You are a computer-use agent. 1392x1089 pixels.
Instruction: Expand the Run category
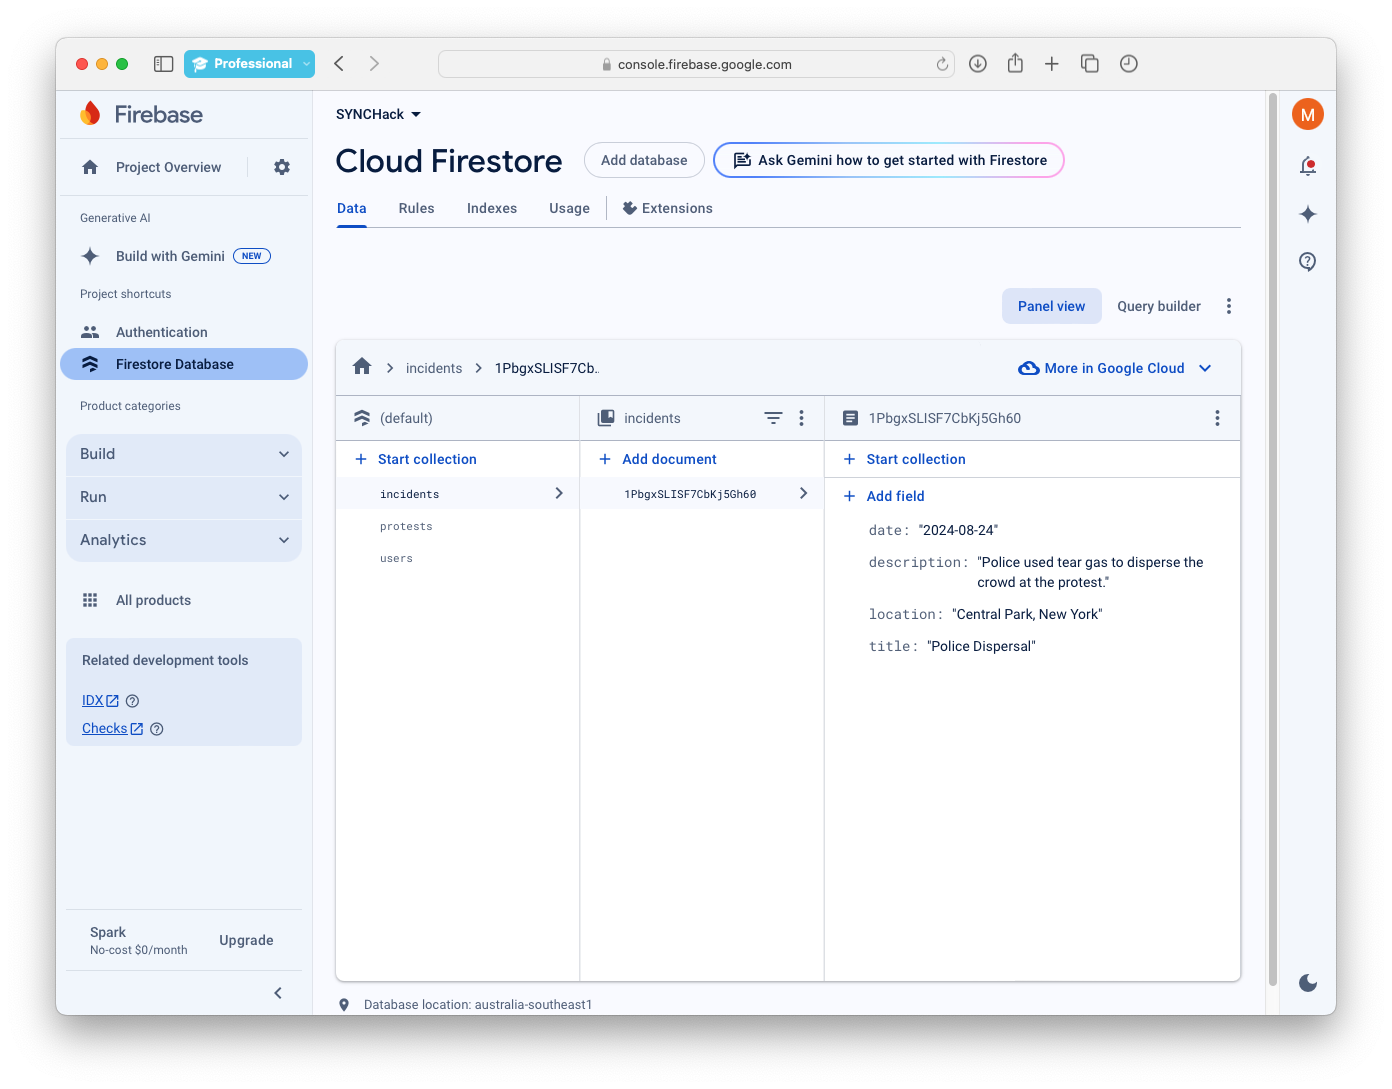click(184, 497)
